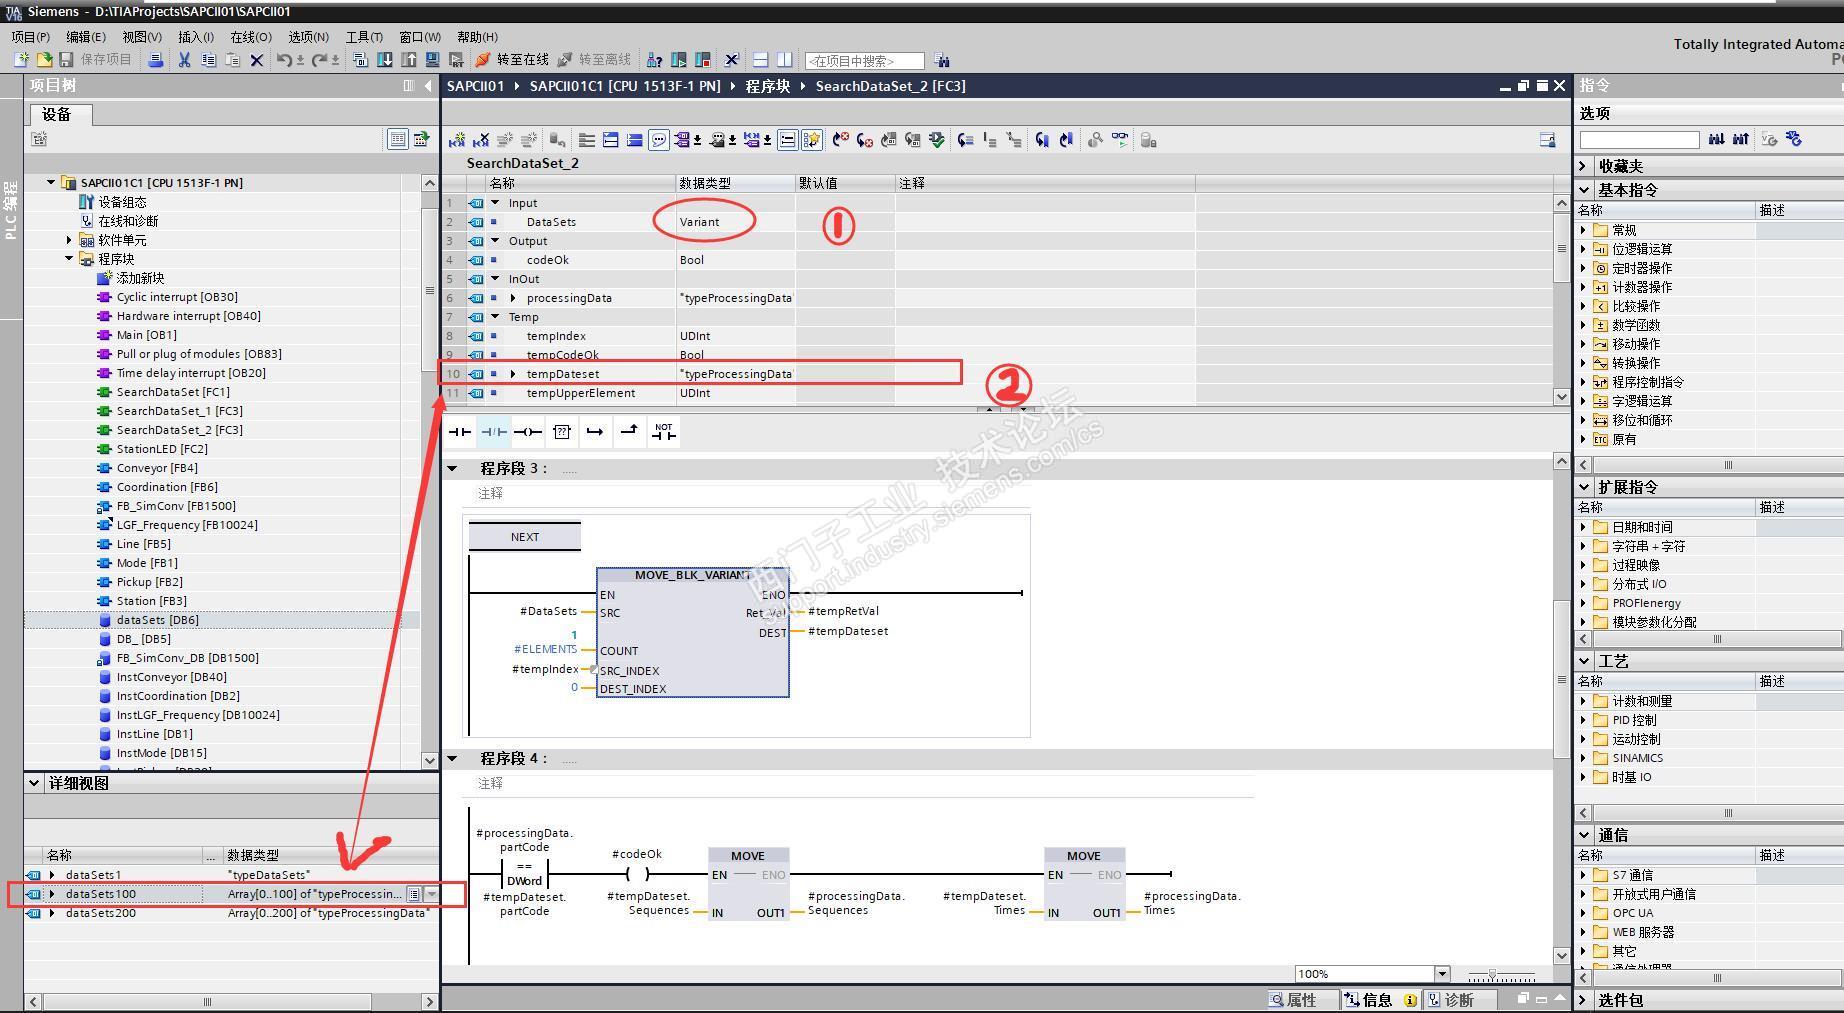Image resolution: width=1844 pixels, height=1013 pixels.
Task: Open the 编辑(E) menu
Action: (86, 37)
